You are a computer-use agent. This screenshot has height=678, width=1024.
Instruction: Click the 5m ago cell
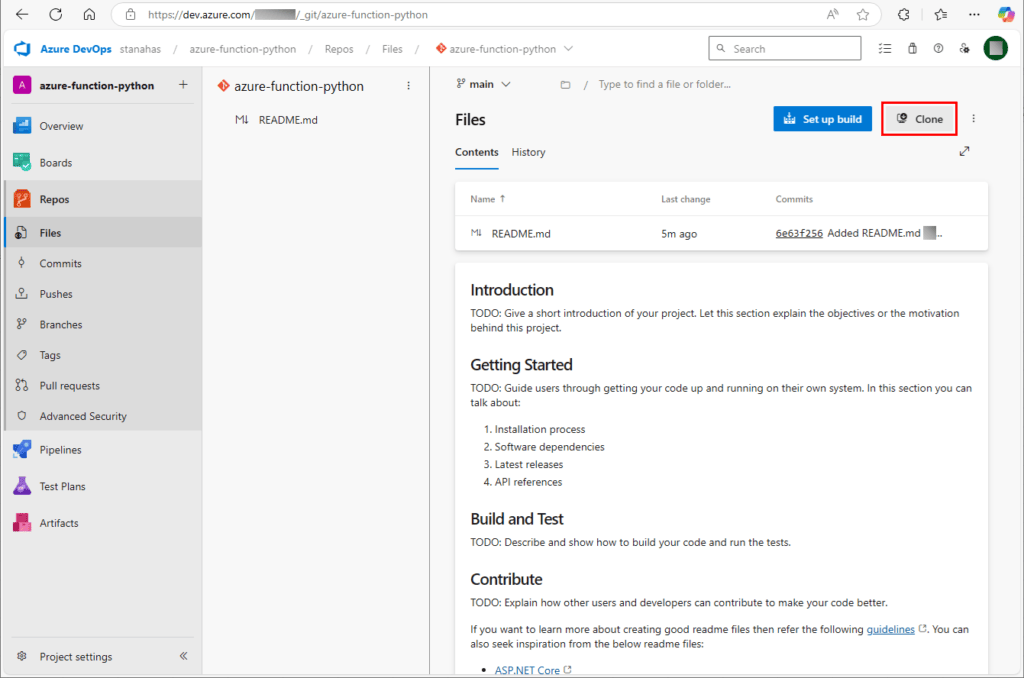(x=679, y=234)
